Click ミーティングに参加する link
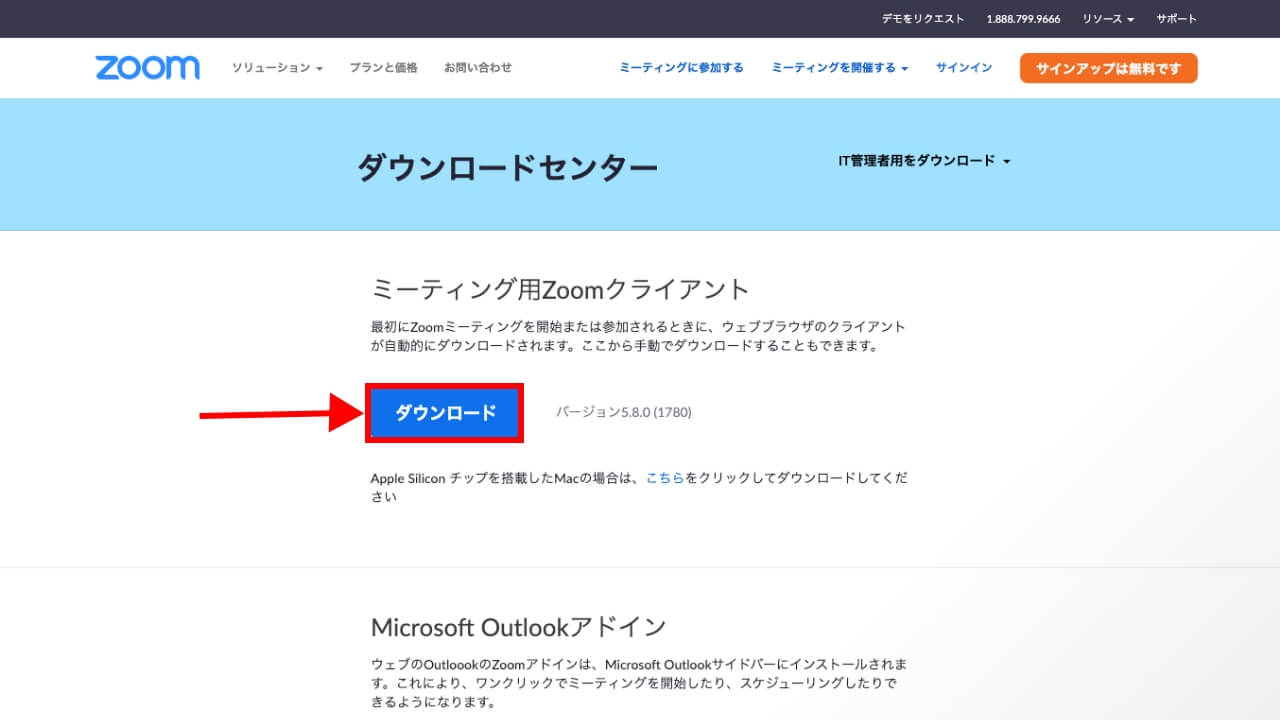Viewport: 1280px width, 720px height. tap(681, 68)
